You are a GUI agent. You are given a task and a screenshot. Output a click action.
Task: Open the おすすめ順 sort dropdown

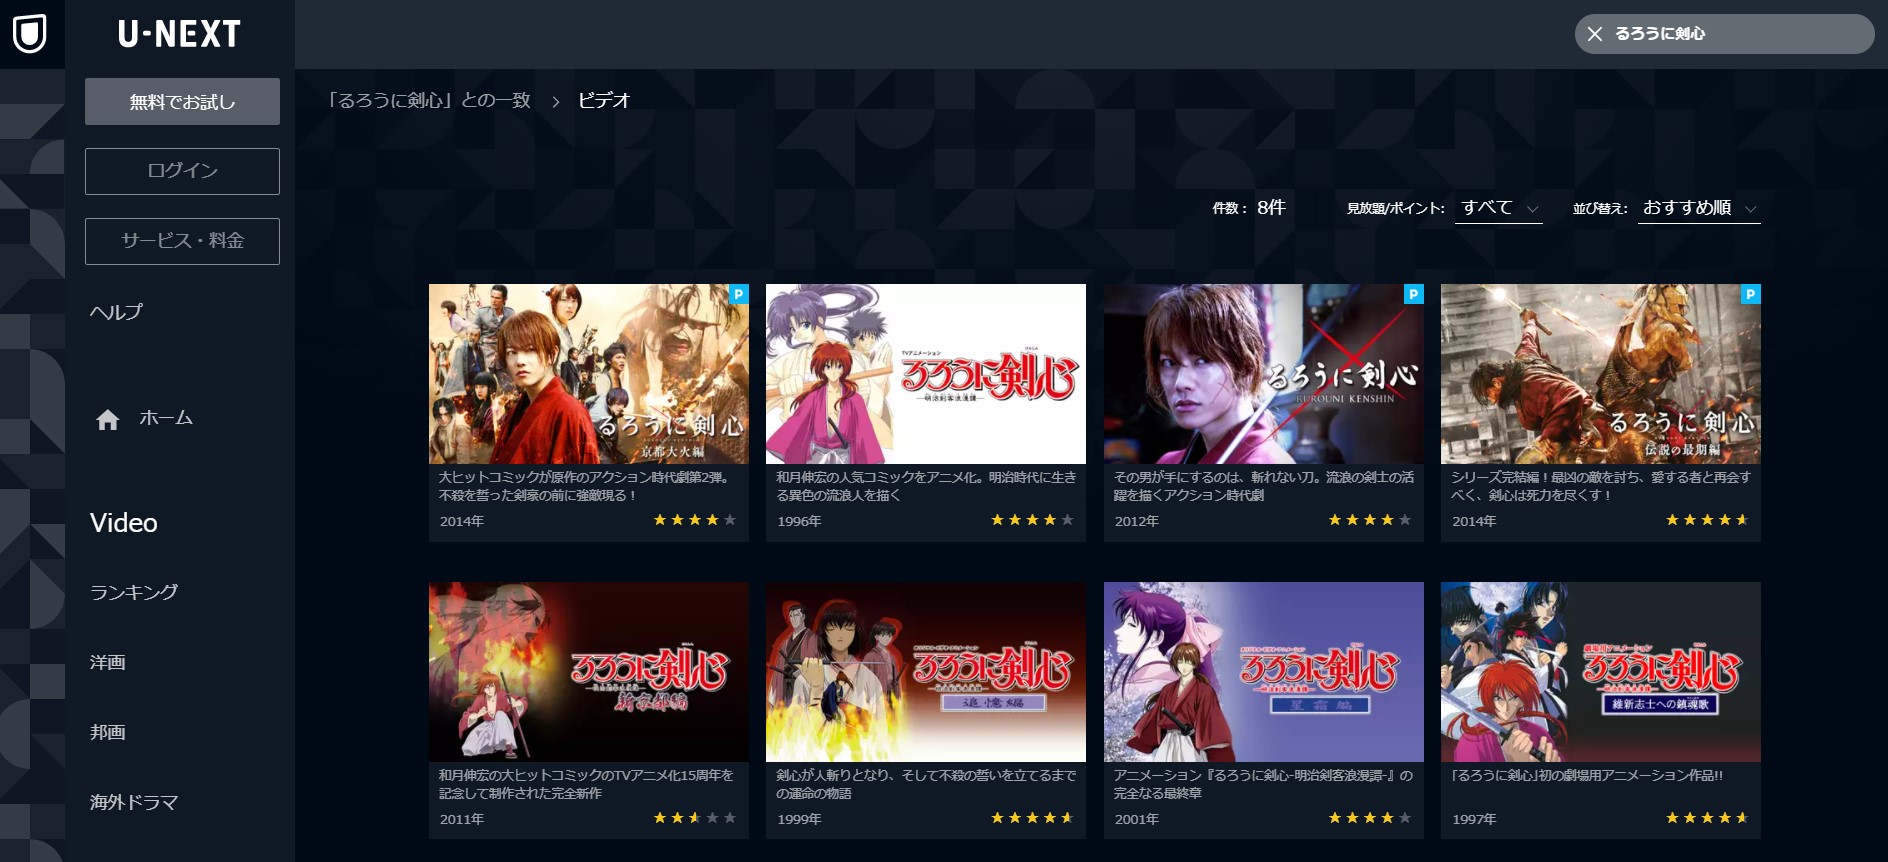pos(1700,208)
